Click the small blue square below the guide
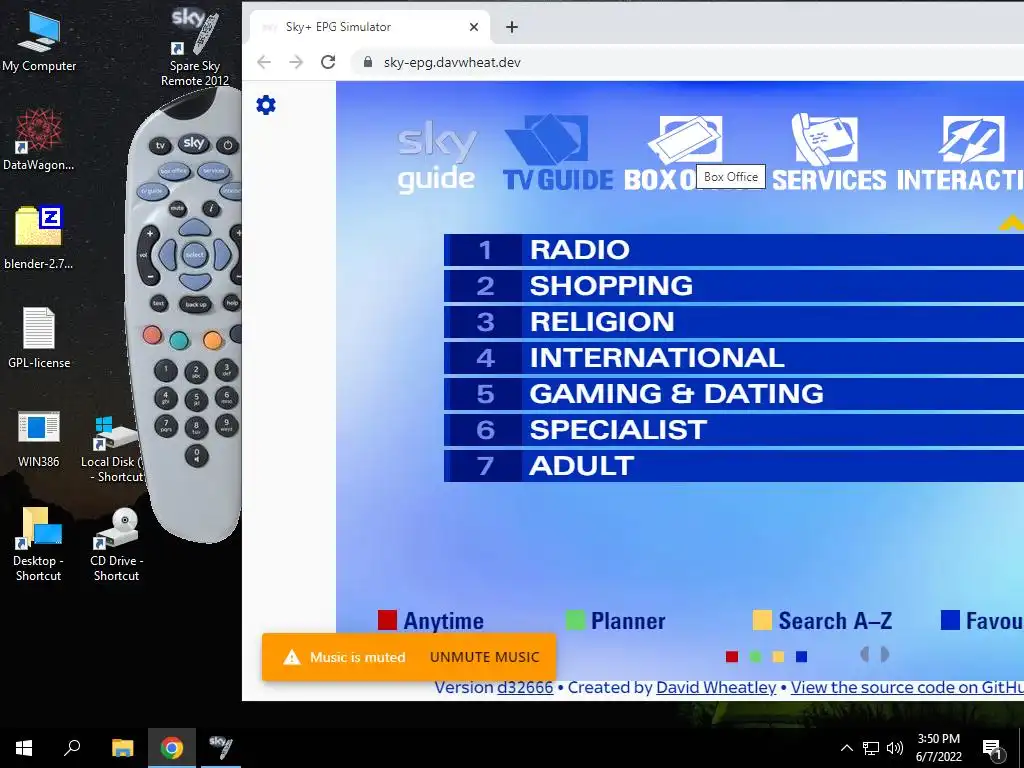The width and height of the screenshot is (1024, 768). [801, 656]
